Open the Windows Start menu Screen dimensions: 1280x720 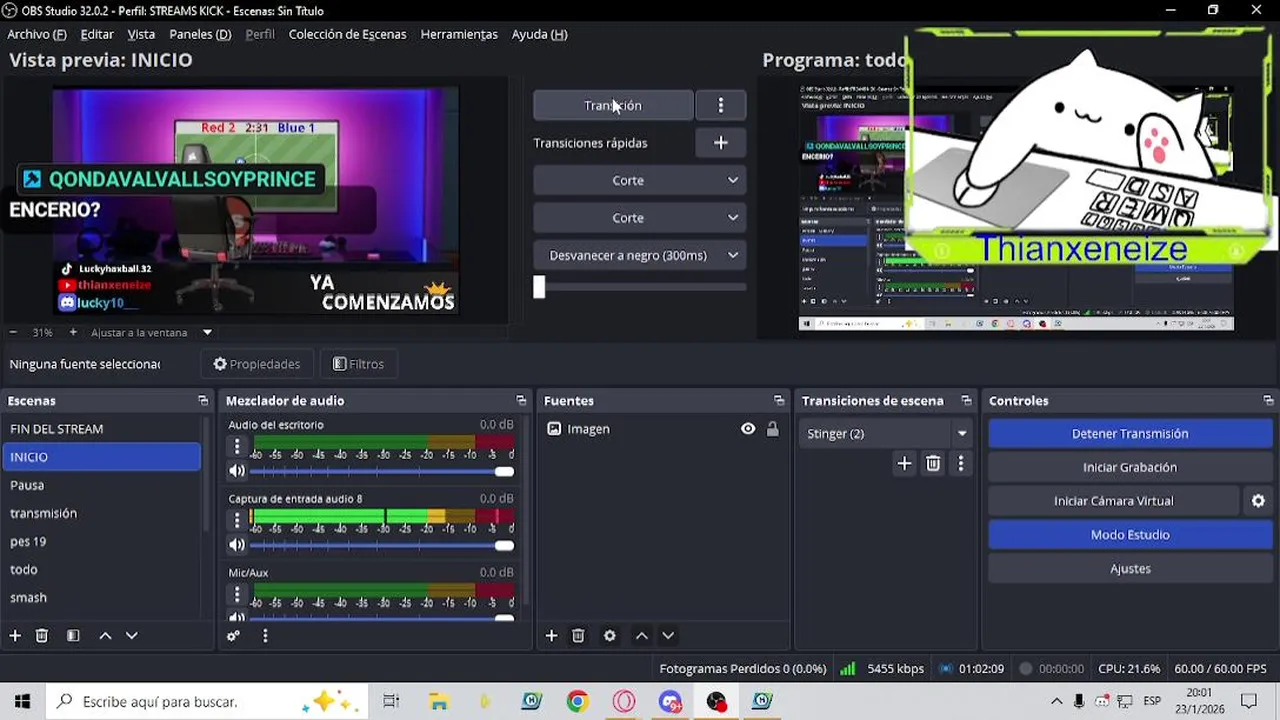(x=23, y=702)
